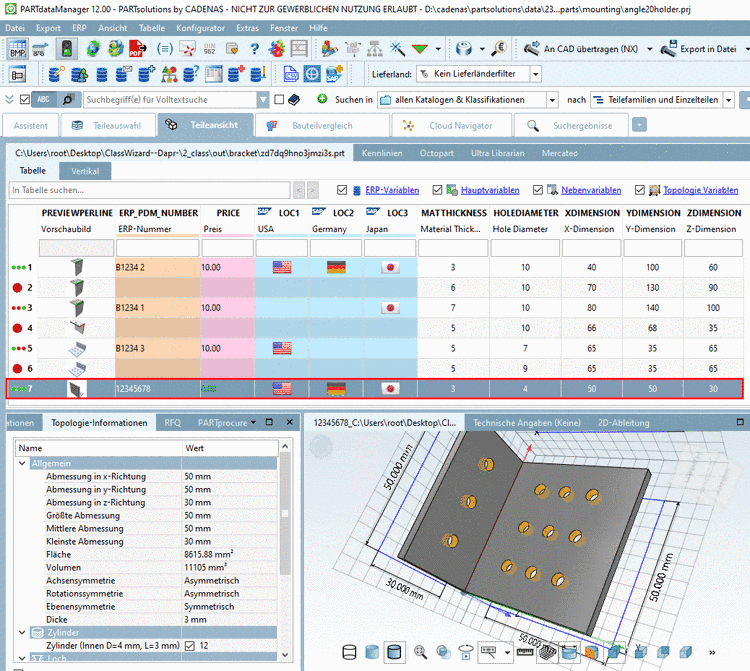Open the Volltextsuche history dropdown arrow
The width and height of the screenshot is (750, 671).
click(263, 99)
